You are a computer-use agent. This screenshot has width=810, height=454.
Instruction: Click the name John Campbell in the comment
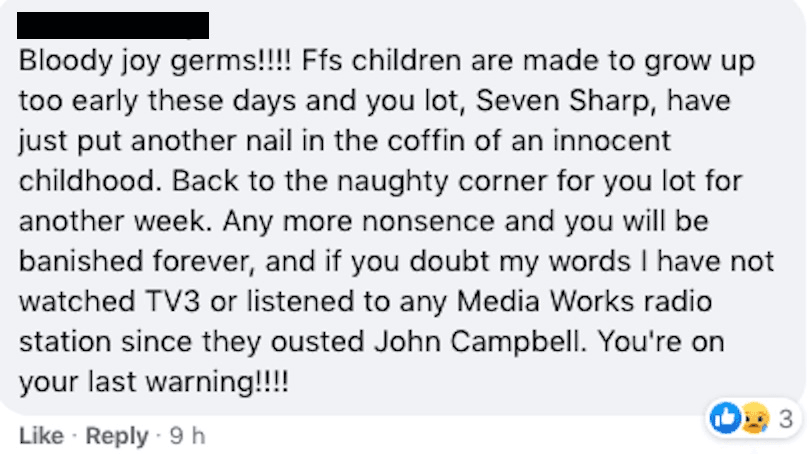coord(478,342)
